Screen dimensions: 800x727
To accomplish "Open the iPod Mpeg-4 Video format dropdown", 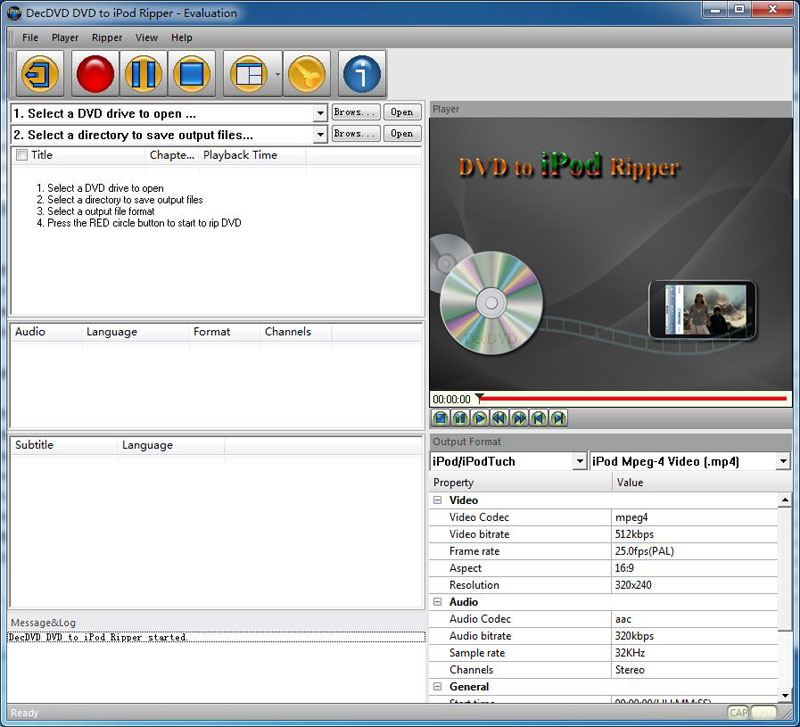I will pyautogui.click(x=783, y=461).
